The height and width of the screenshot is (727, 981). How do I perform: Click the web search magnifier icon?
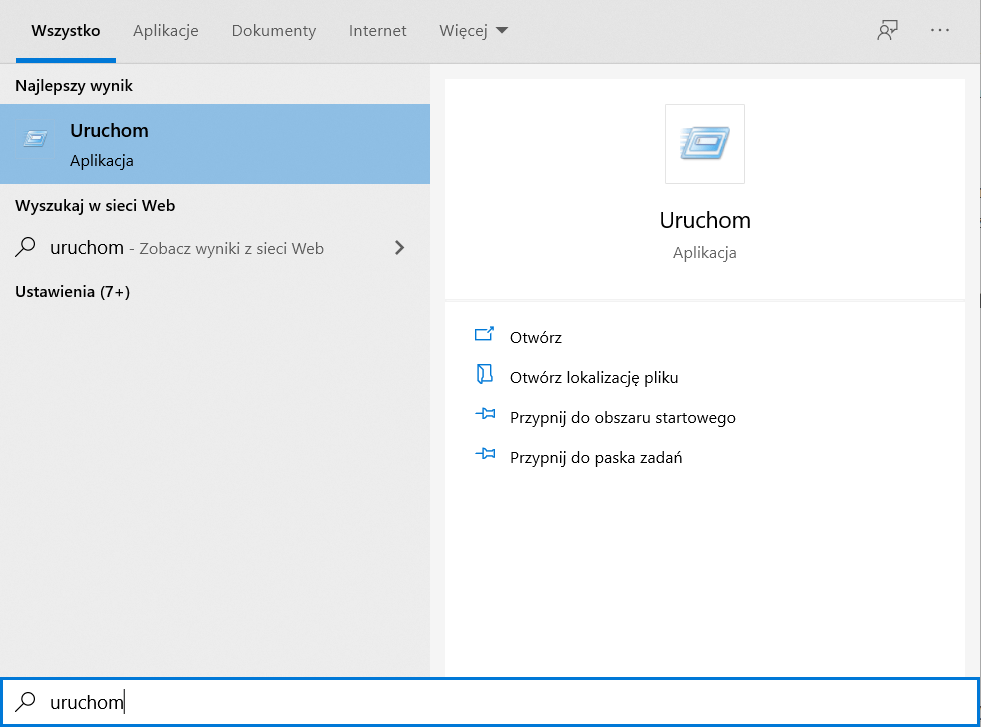pos(25,247)
